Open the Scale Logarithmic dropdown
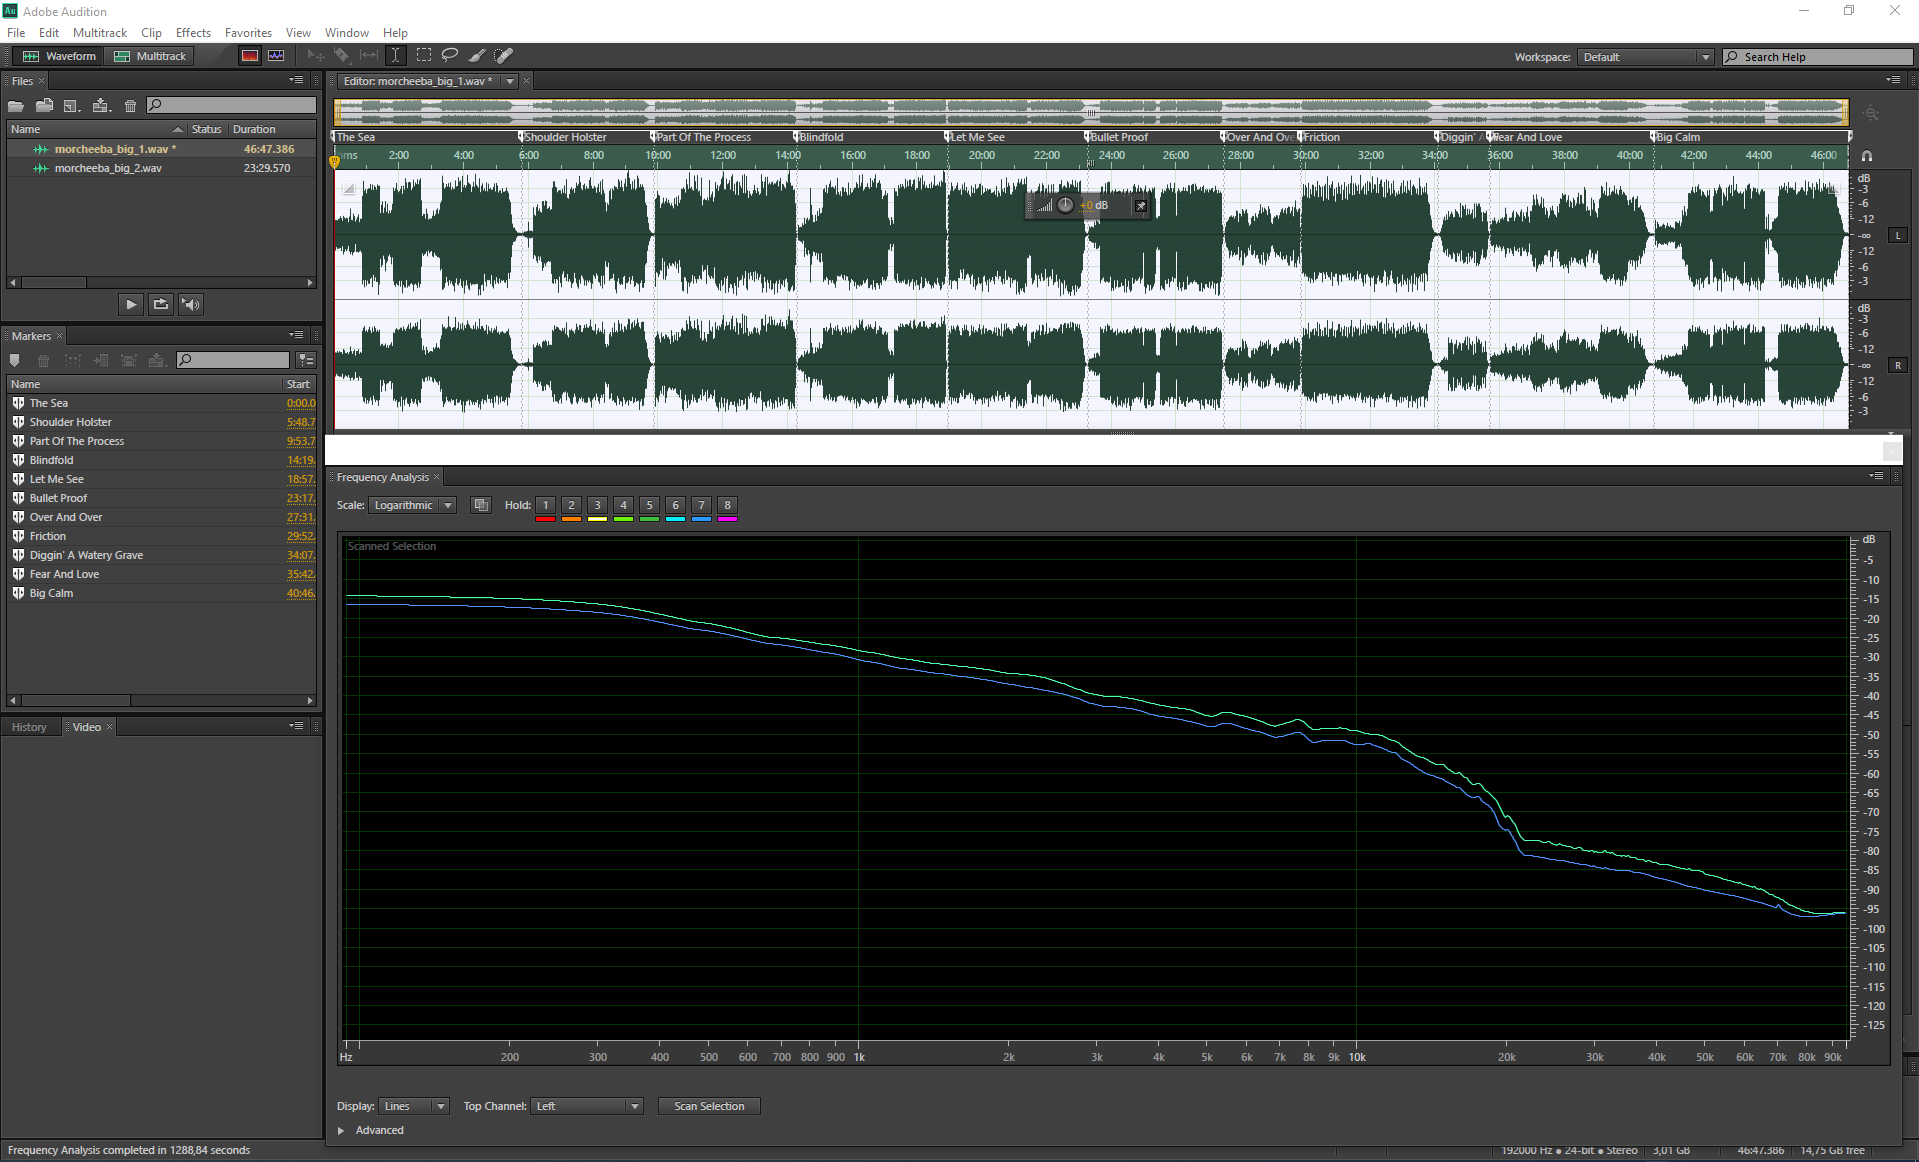 tap(412, 505)
